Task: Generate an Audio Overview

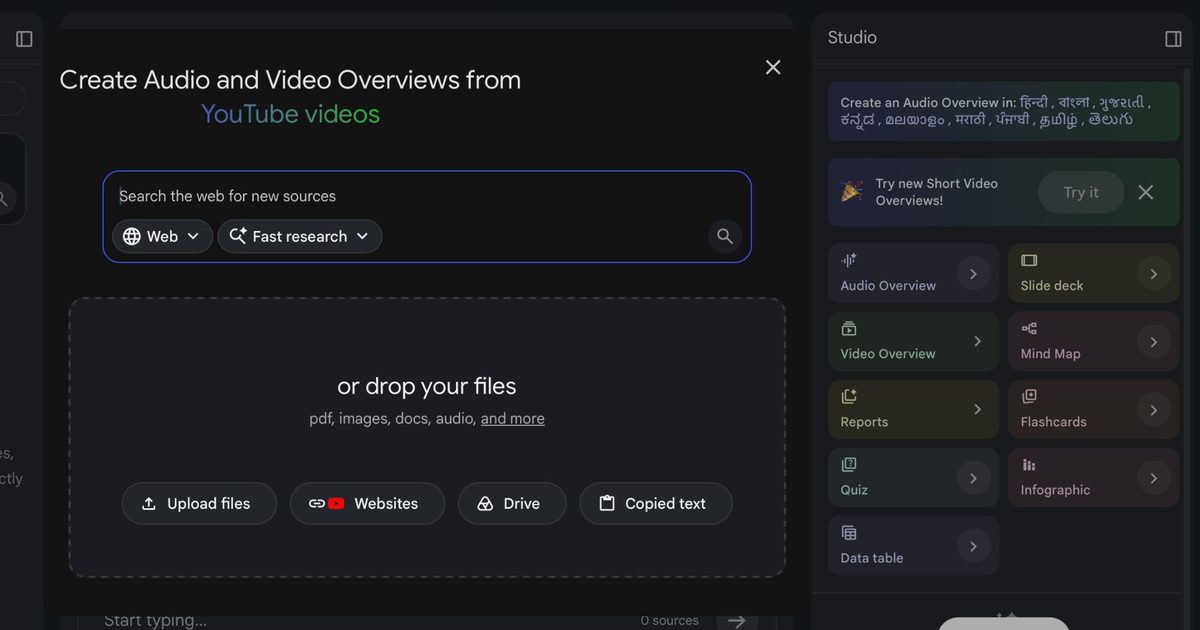Action: click(x=913, y=273)
